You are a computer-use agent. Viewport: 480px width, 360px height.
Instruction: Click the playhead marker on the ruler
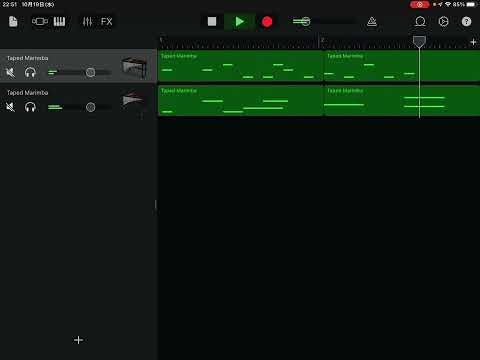coord(419,42)
